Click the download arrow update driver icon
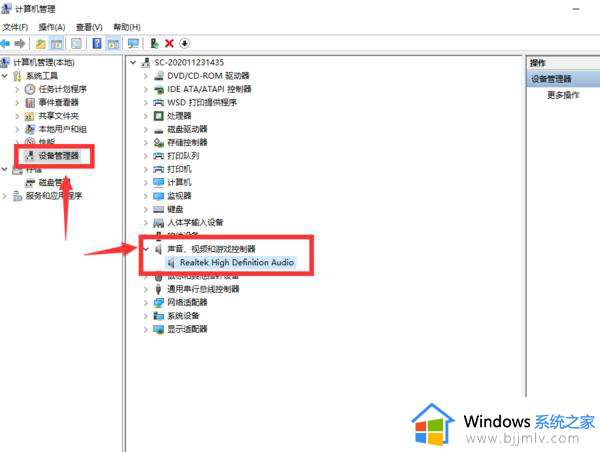Image resolution: width=600 pixels, height=452 pixels. click(x=184, y=43)
